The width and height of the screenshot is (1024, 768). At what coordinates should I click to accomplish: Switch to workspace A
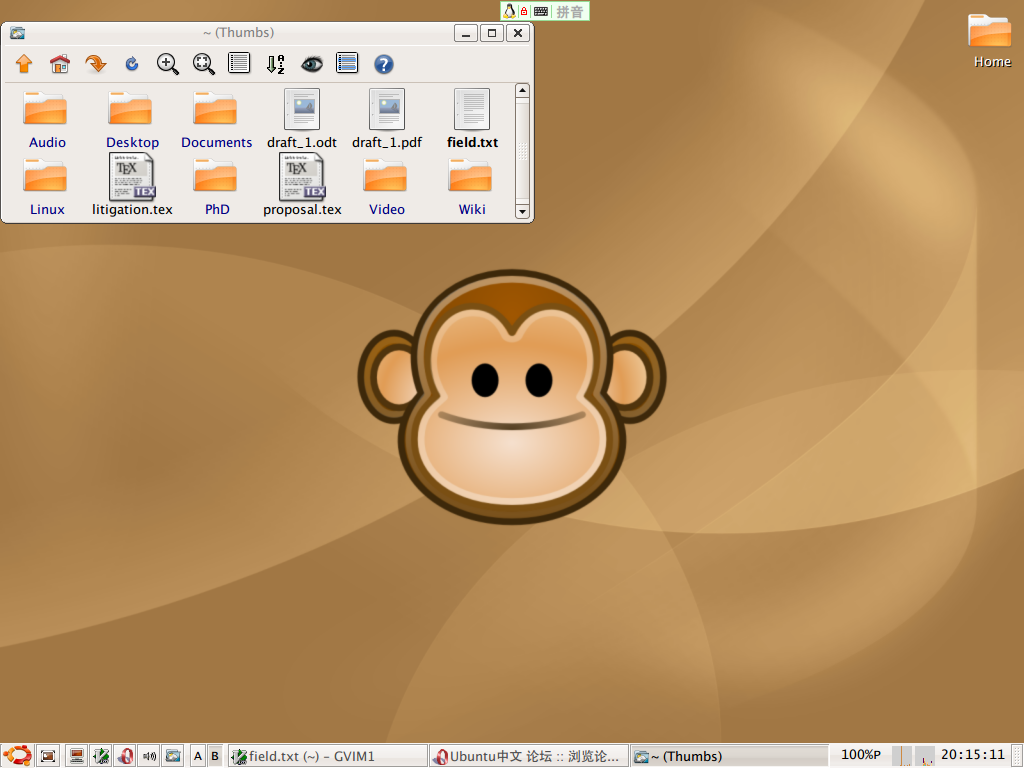[x=198, y=756]
